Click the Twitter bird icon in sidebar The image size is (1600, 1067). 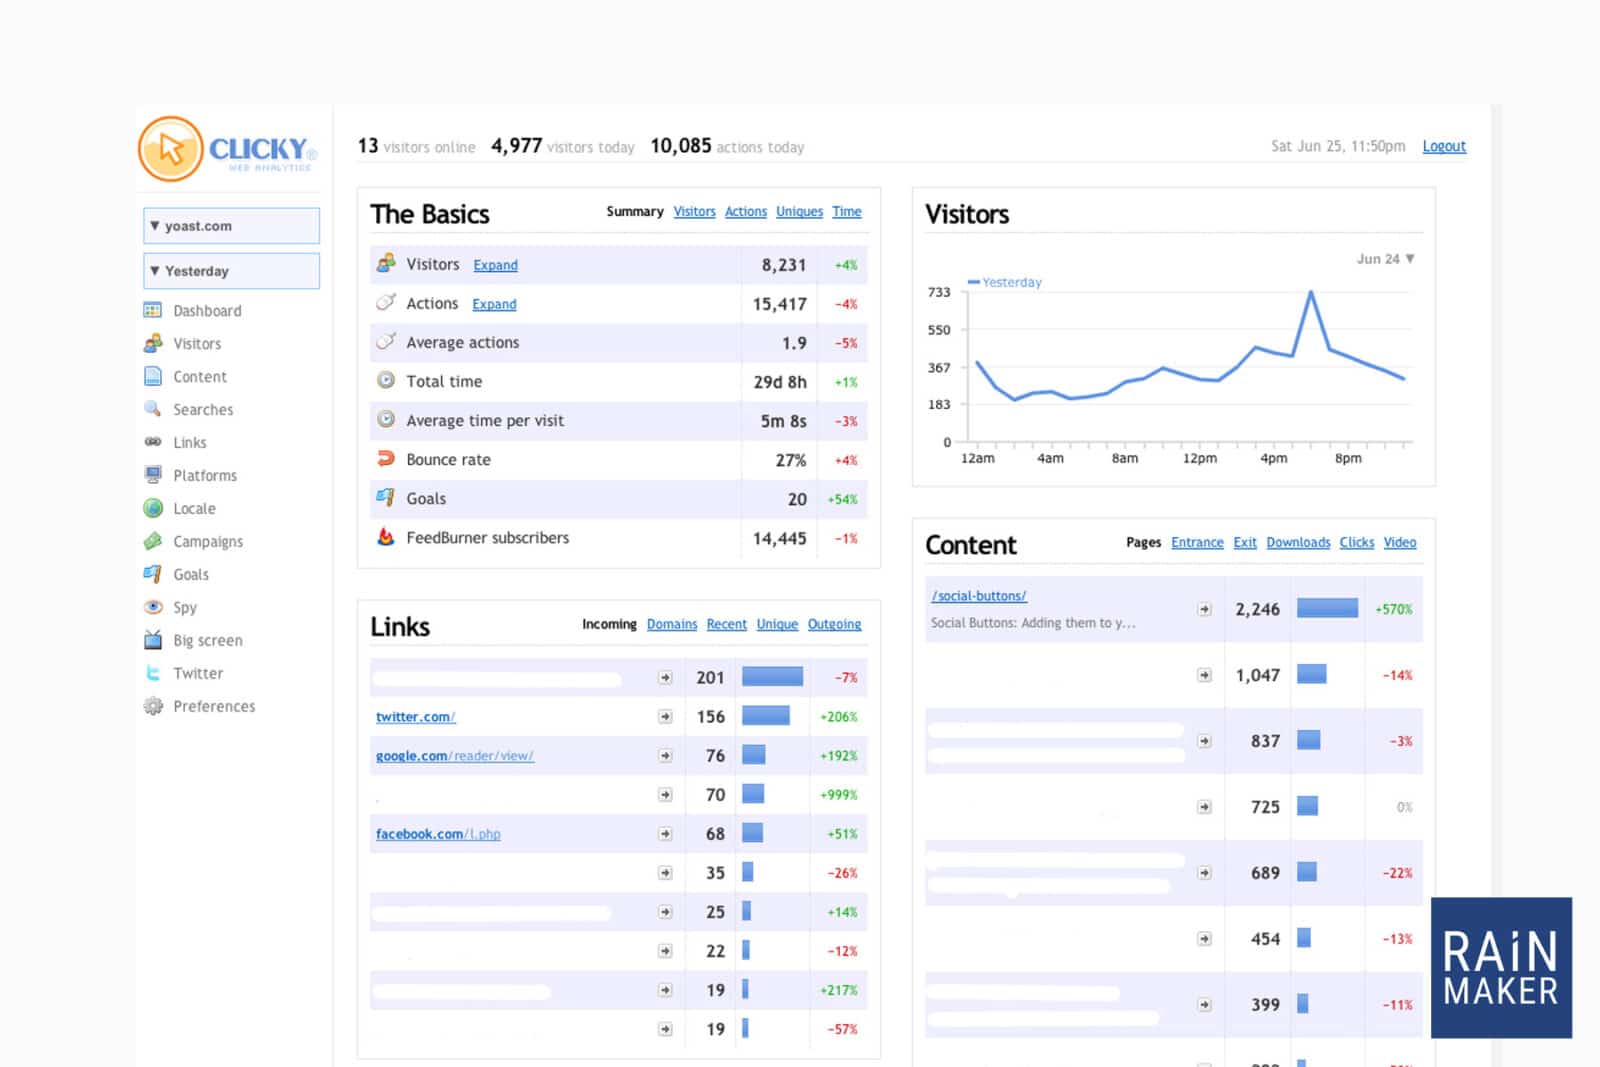[x=153, y=673]
